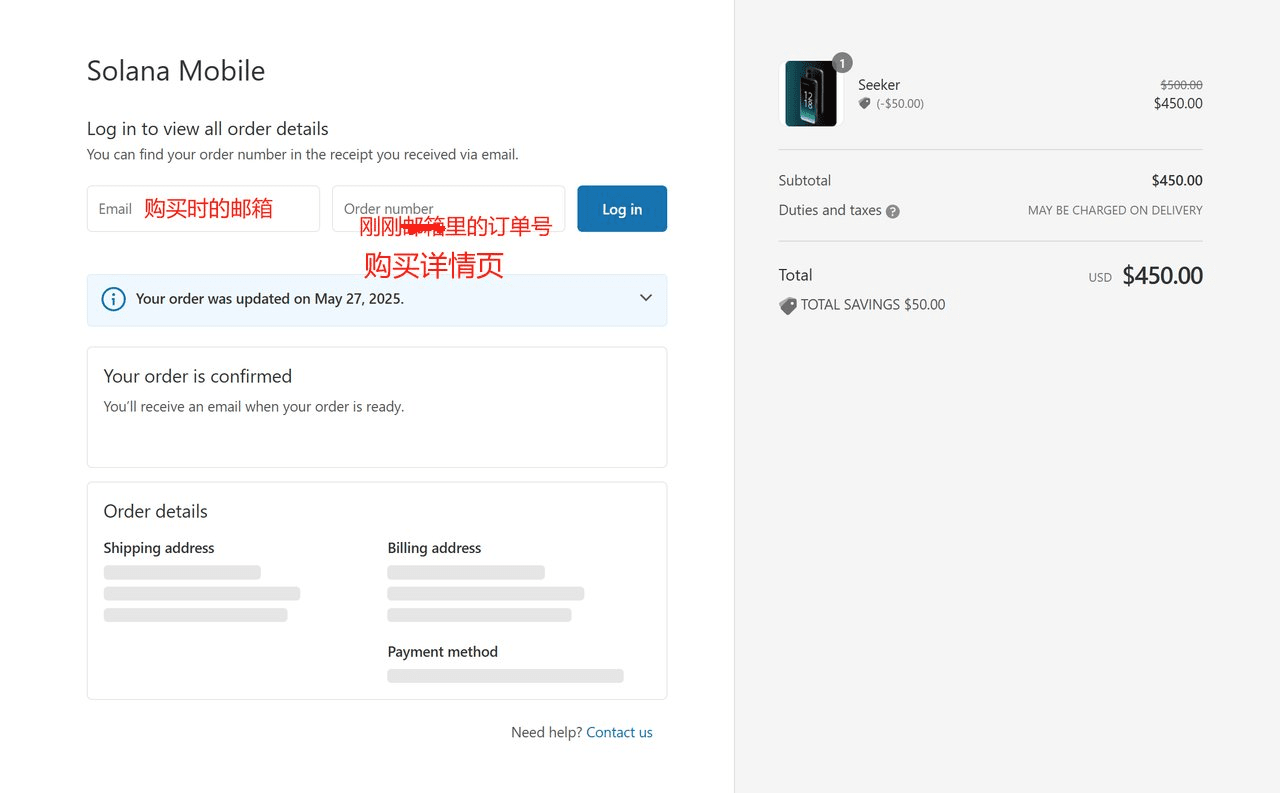Screen dimensions: 1280x793
Task: Click the '(-$50.00)' discount text
Action: [900, 104]
